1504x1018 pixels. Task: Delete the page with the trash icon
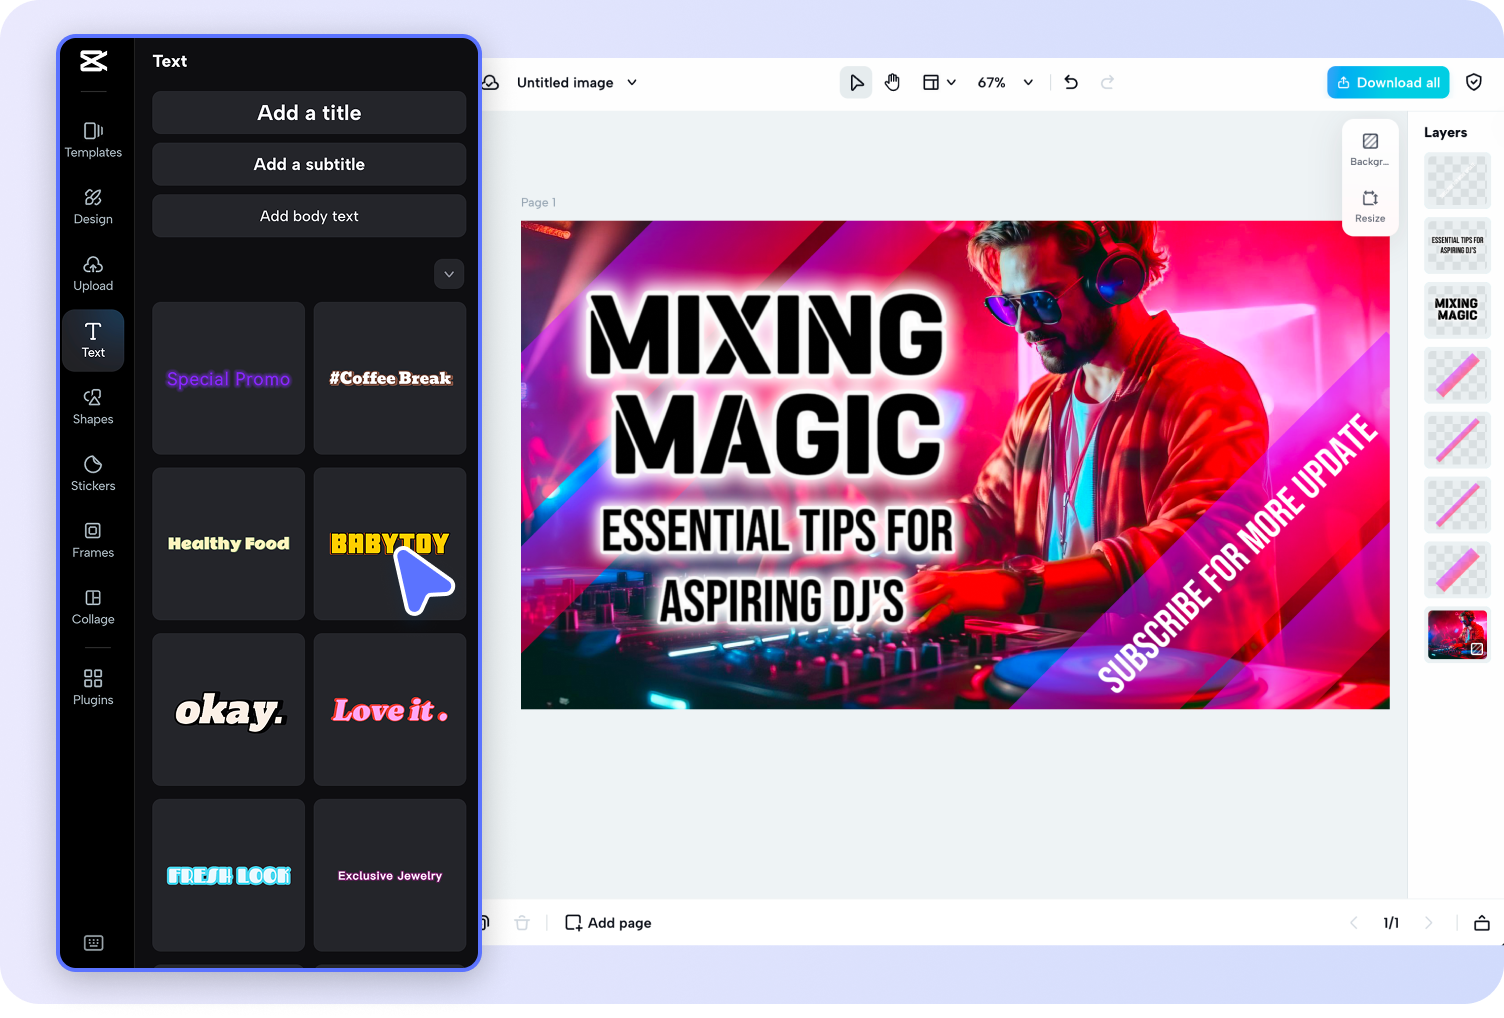(x=522, y=923)
